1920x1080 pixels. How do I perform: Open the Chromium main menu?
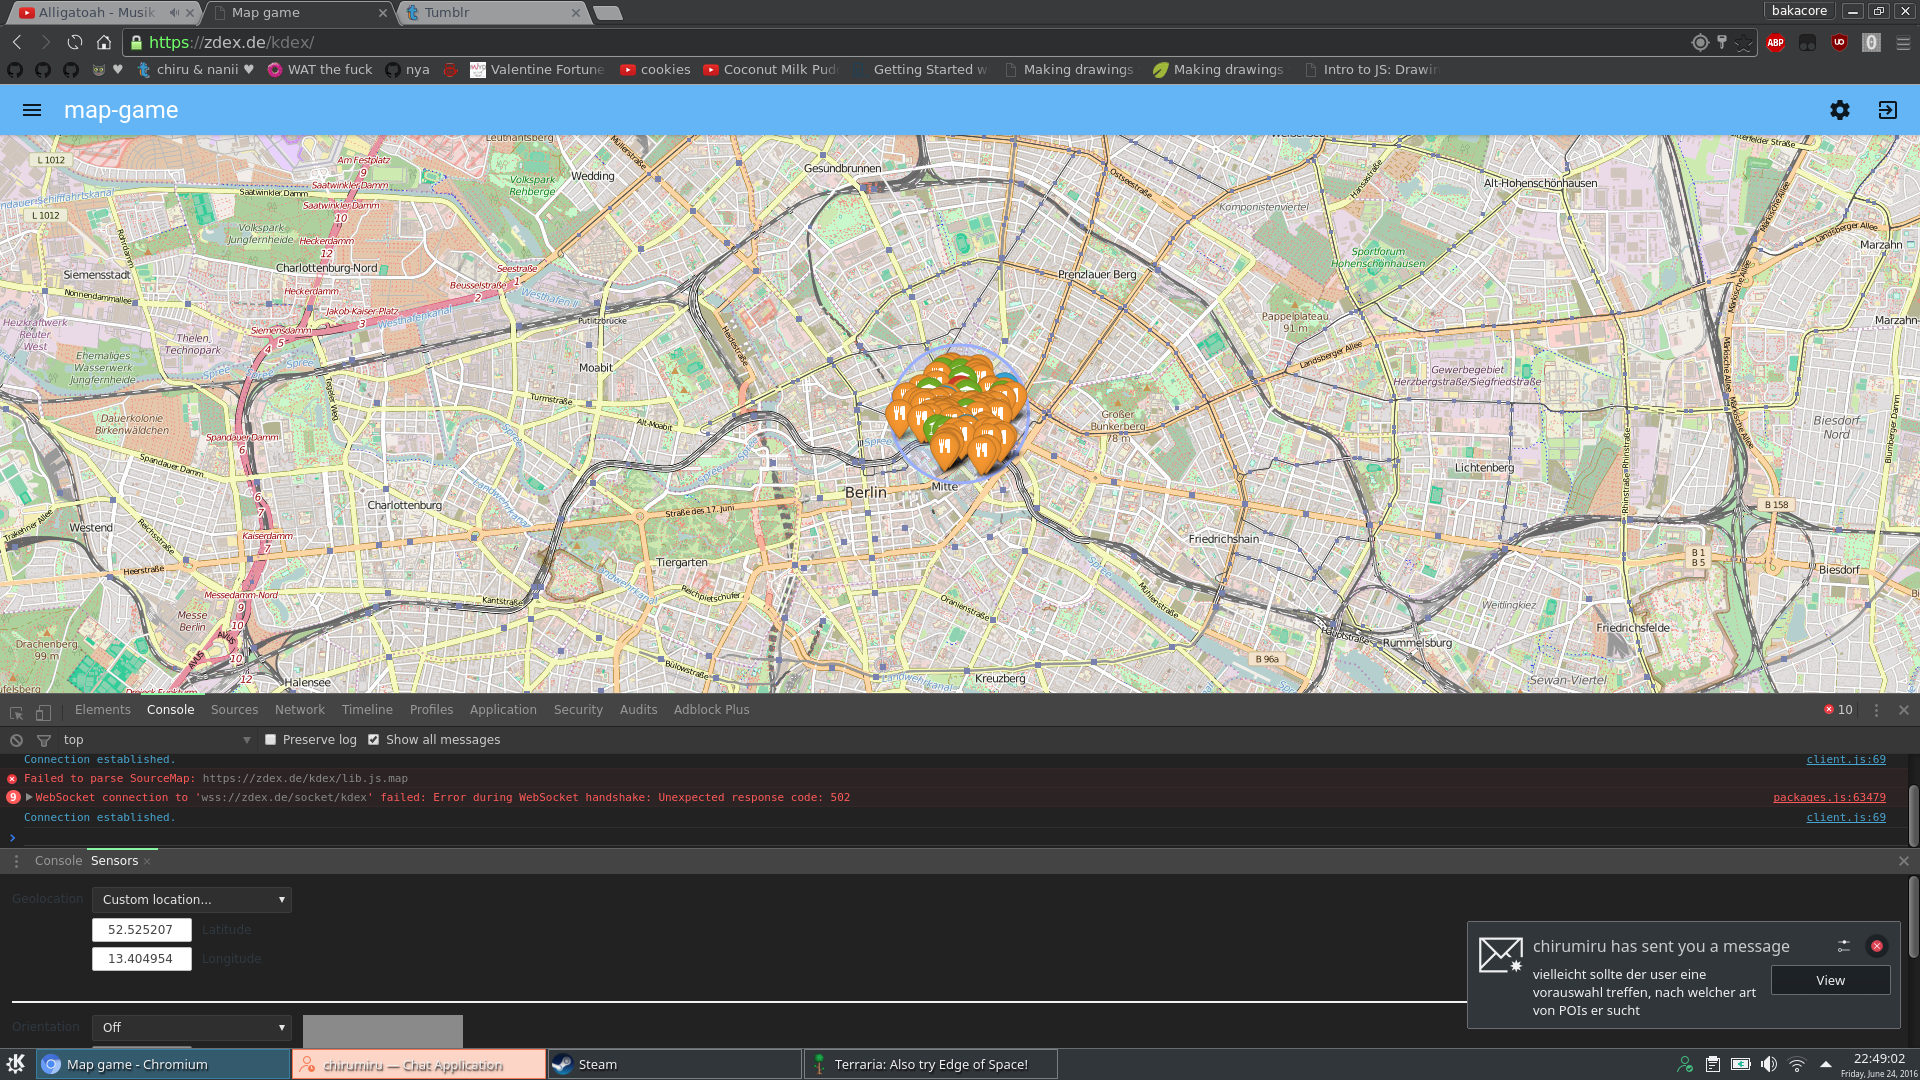click(x=1903, y=43)
